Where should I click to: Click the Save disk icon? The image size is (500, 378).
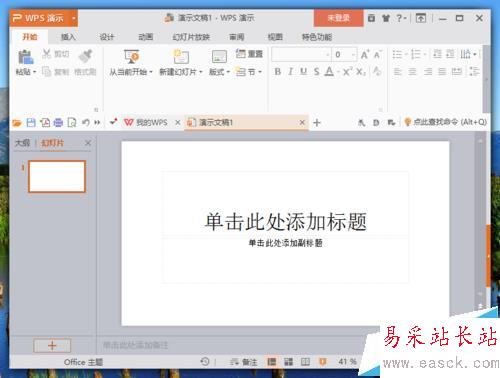(x=31, y=123)
